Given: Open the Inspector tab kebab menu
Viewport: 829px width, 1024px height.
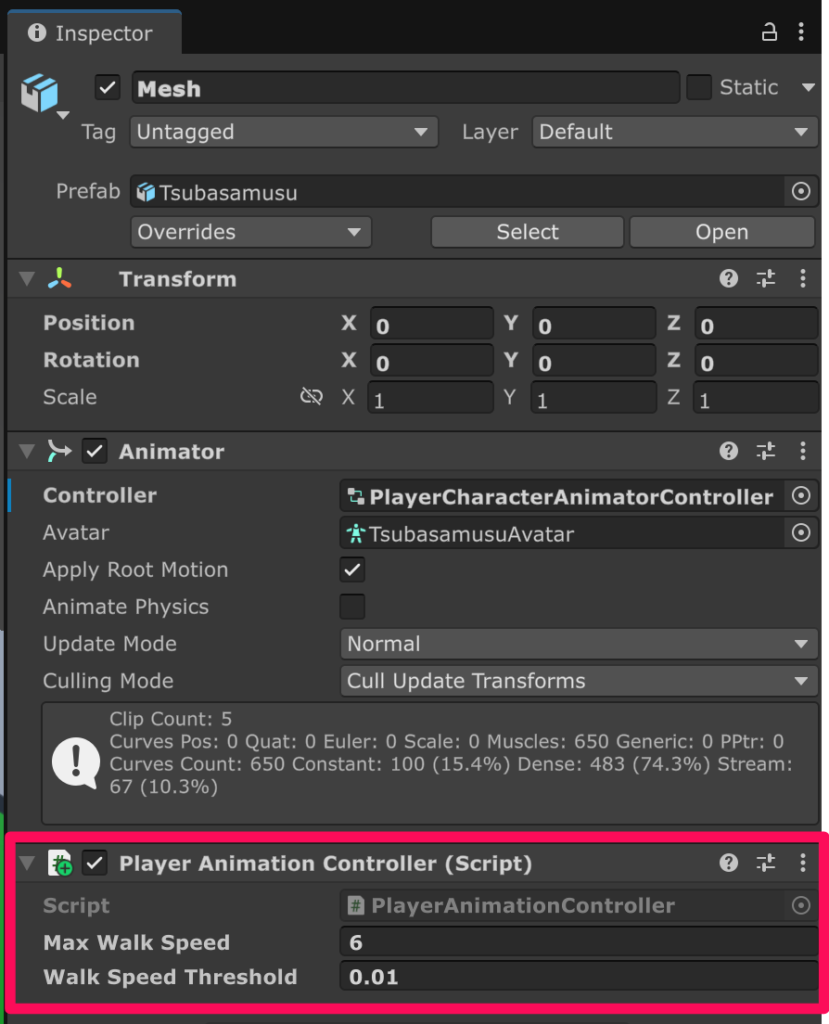Looking at the screenshot, I should (x=801, y=32).
